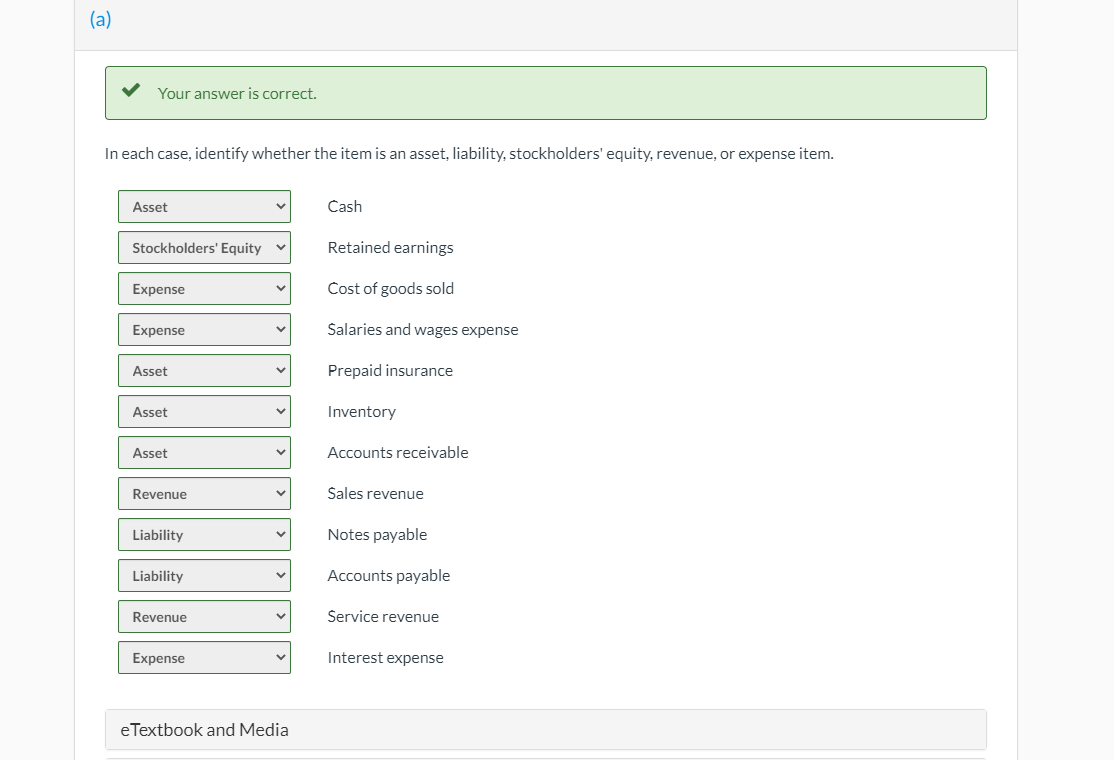Open the Interest expense dropdown

204,658
